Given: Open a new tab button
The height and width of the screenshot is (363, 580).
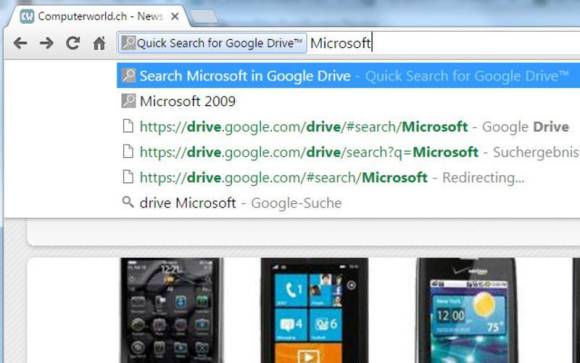Looking at the screenshot, I should click(x=203, y=17).
